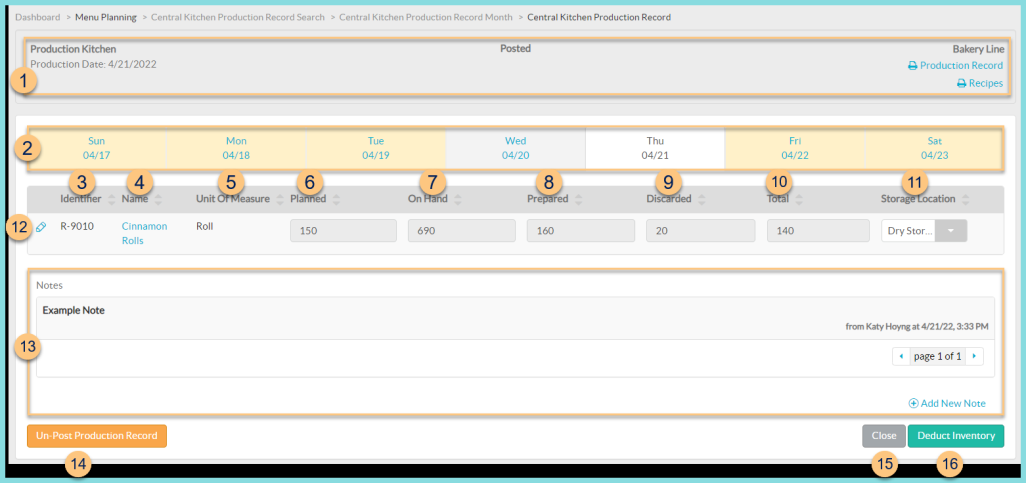Click the printer icon beside Recipes
1026x483 pixels.
pyautogui.click(x=961, y=84)
